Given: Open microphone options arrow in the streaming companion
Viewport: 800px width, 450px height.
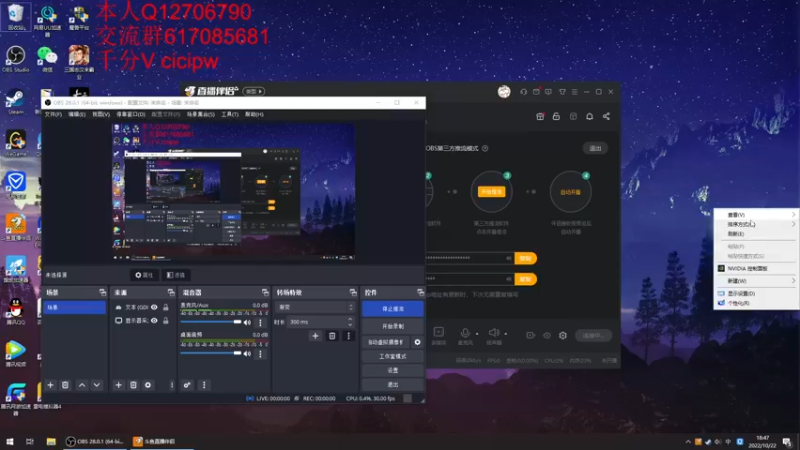Looking at the screenshot, I should [x=477, y=334].
